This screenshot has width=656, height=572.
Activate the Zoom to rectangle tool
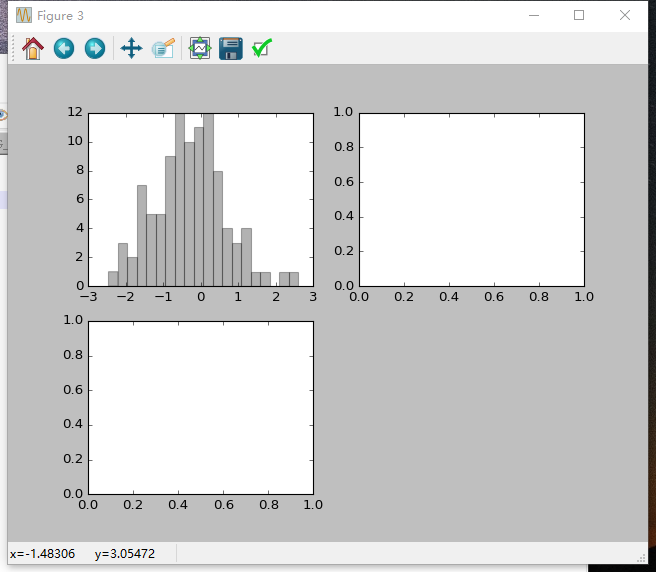pos(163,49)
